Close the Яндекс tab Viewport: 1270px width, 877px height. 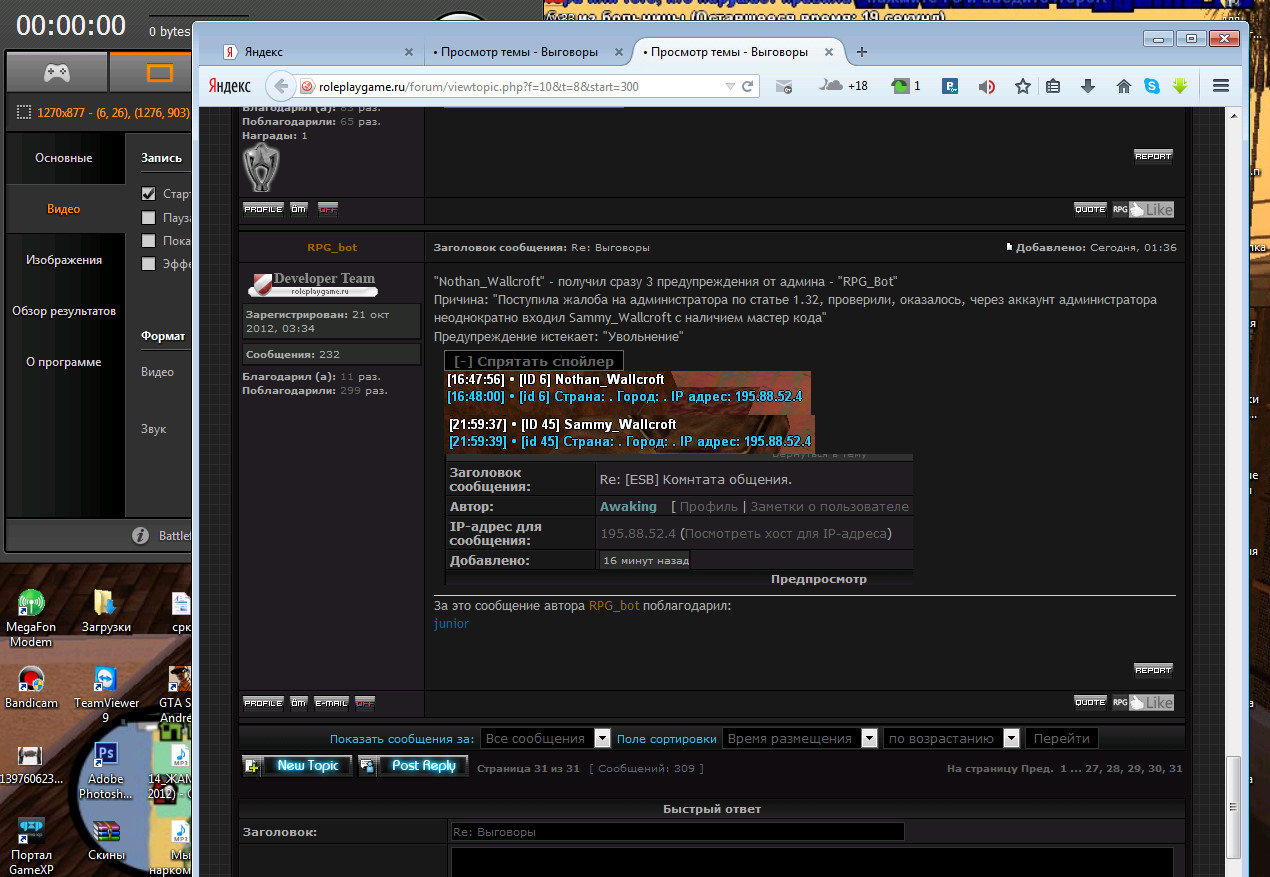pyautogui.click(x=408, y=52)
